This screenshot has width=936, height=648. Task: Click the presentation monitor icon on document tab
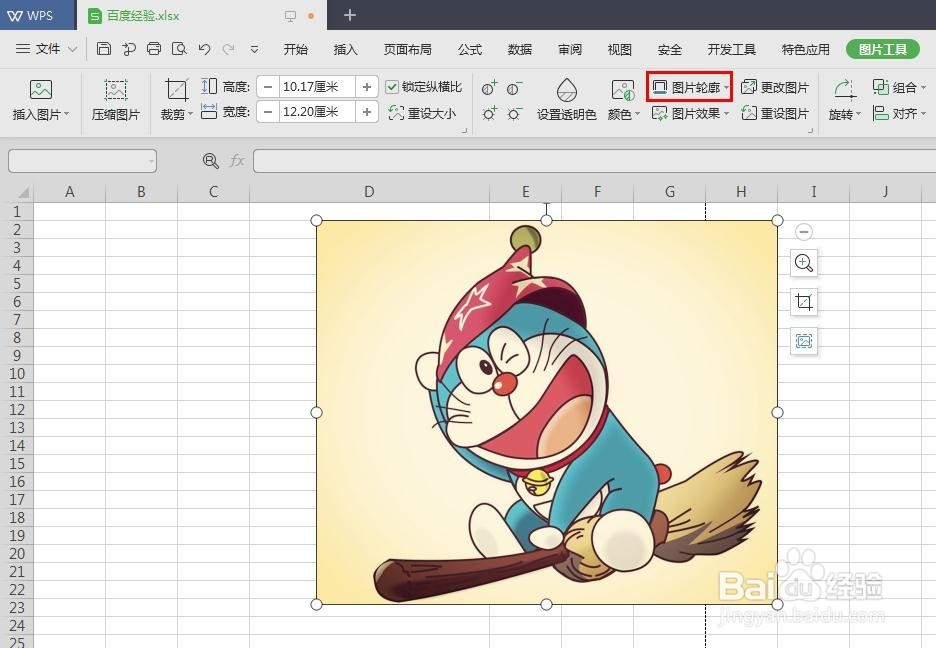(x=290, y=16)
